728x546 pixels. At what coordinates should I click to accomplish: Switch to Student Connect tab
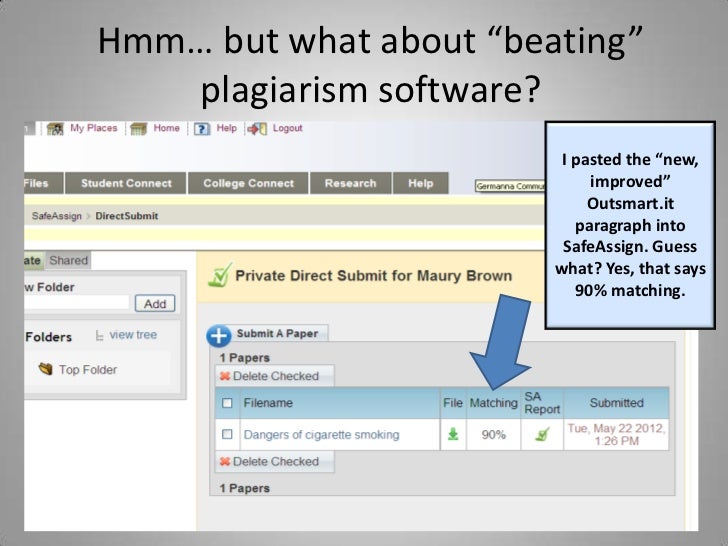coord(126,183)
